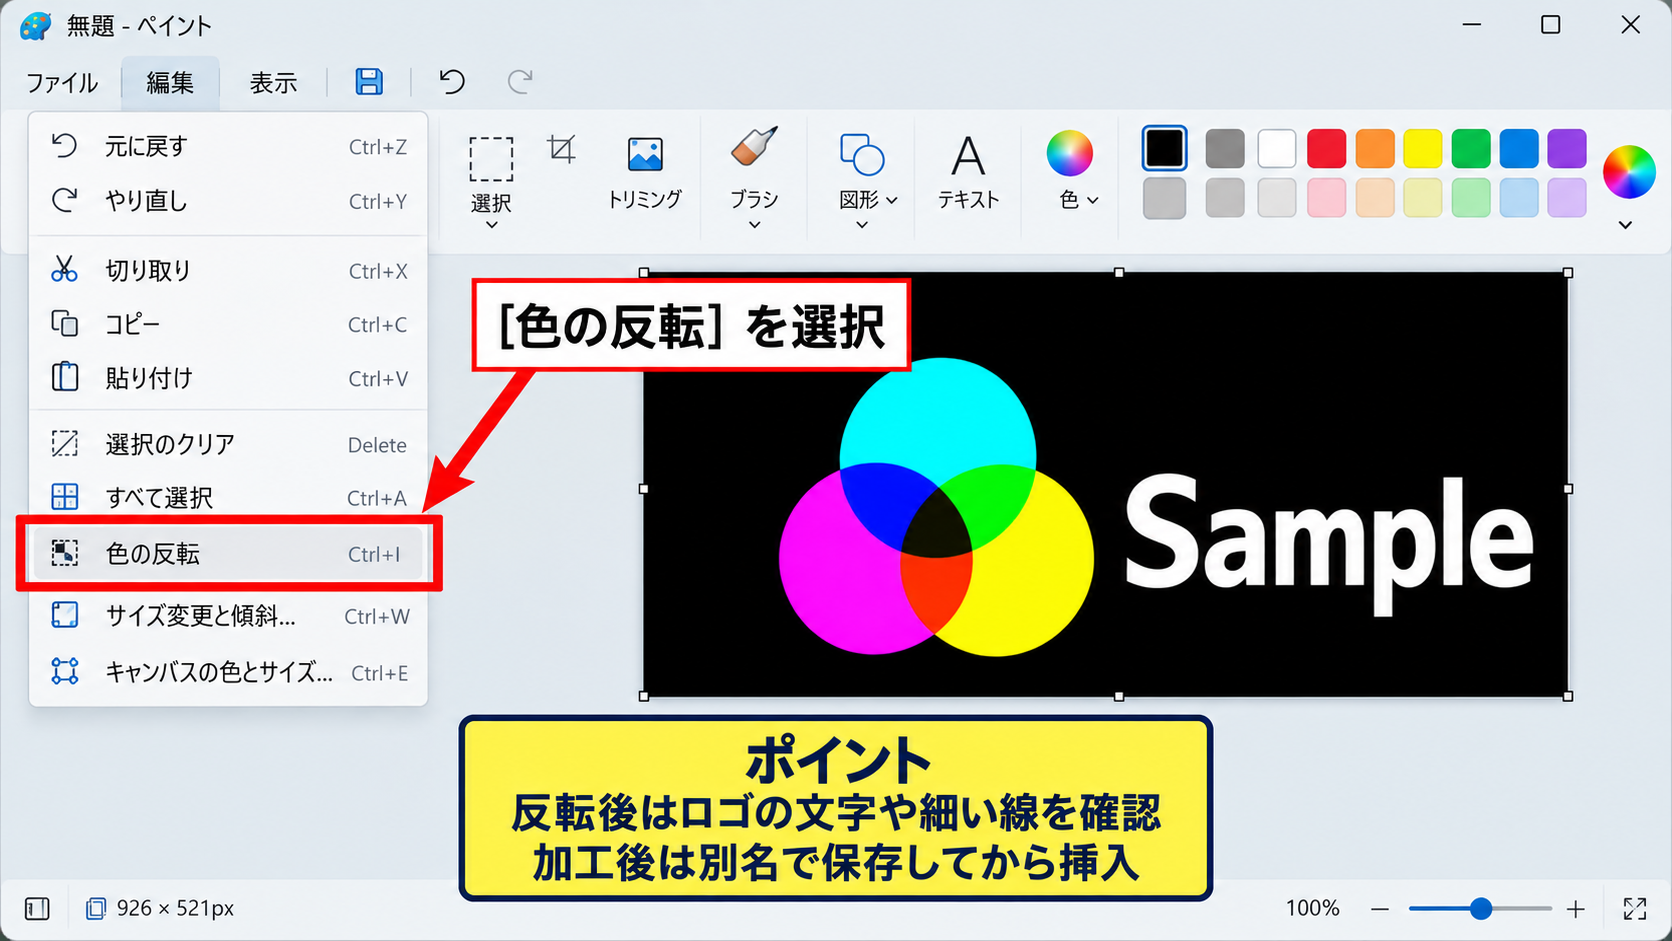
Task: Click the redo arrow in title toolbar
Action: pos(520,81)
